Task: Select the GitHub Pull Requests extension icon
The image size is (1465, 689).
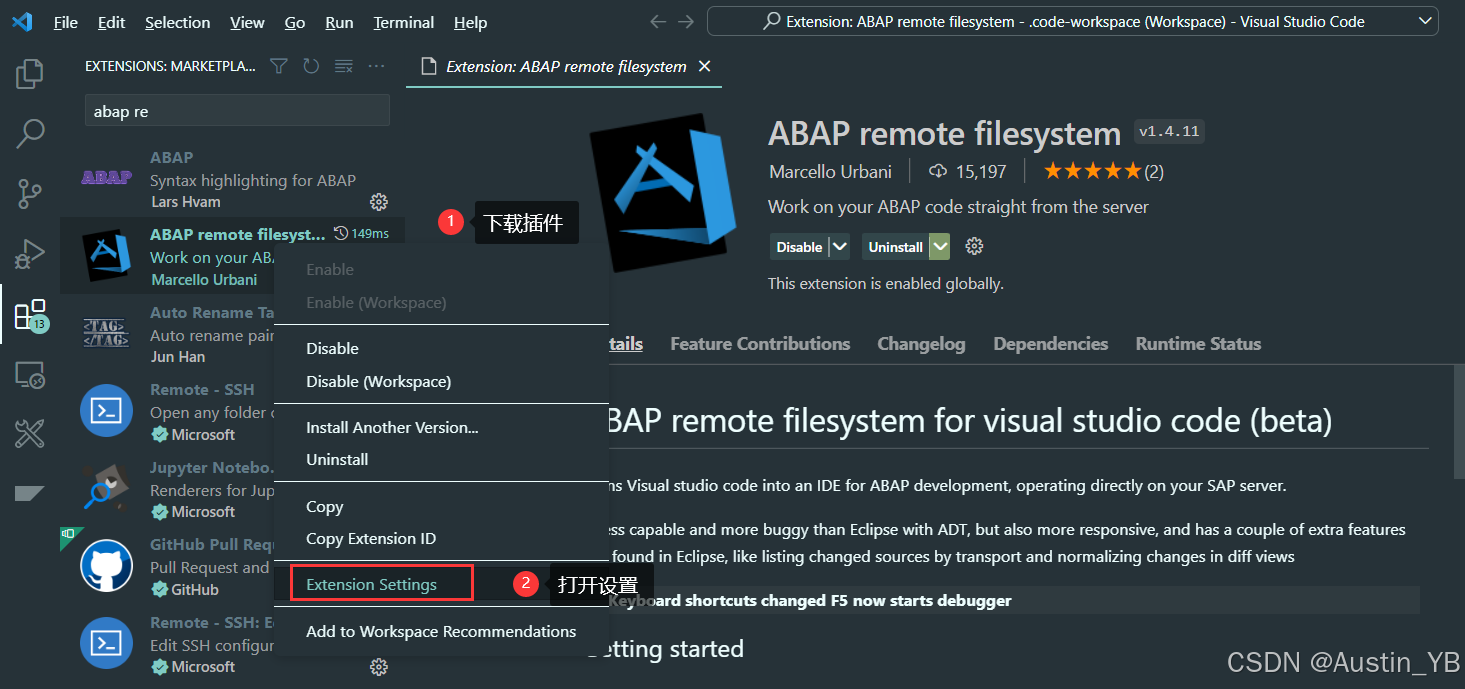Action: (106, 566)
